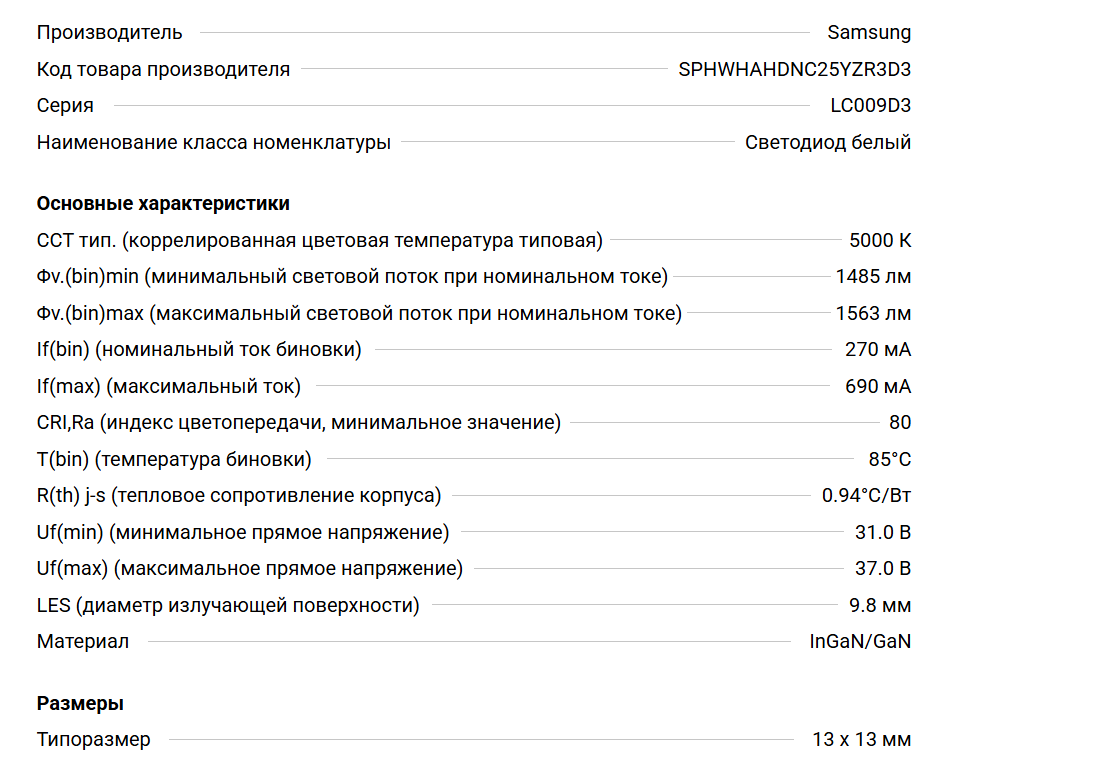Click the Размеры section heading

[80, 703]
